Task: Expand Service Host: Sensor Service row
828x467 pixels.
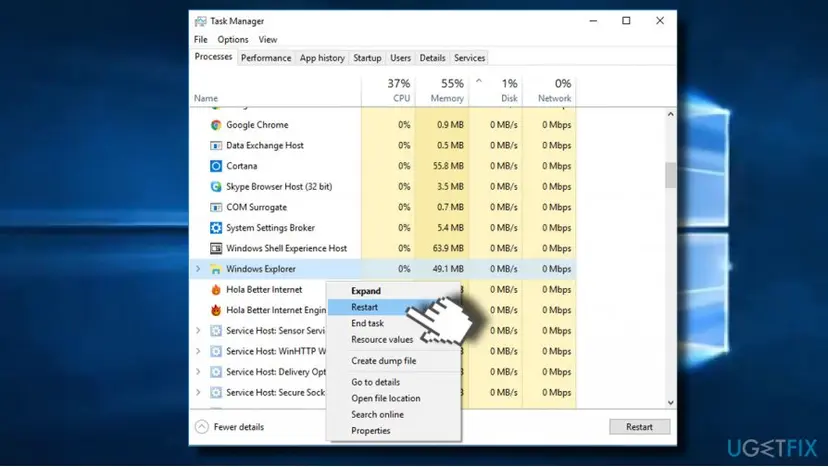Action: tap(198, 331)
